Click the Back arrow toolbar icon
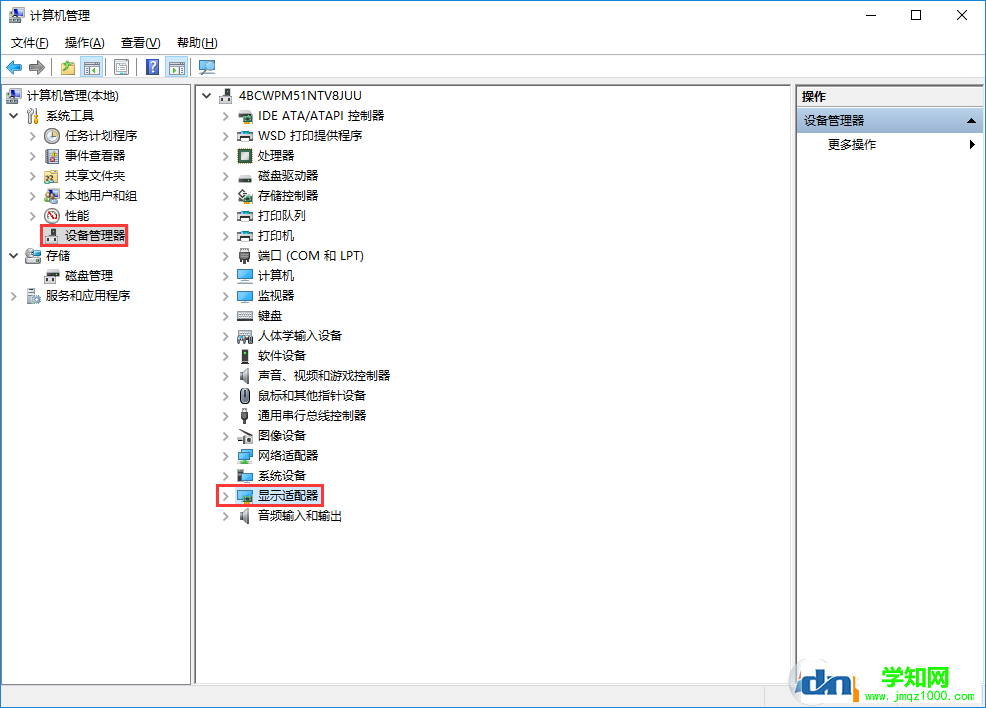 14,67
